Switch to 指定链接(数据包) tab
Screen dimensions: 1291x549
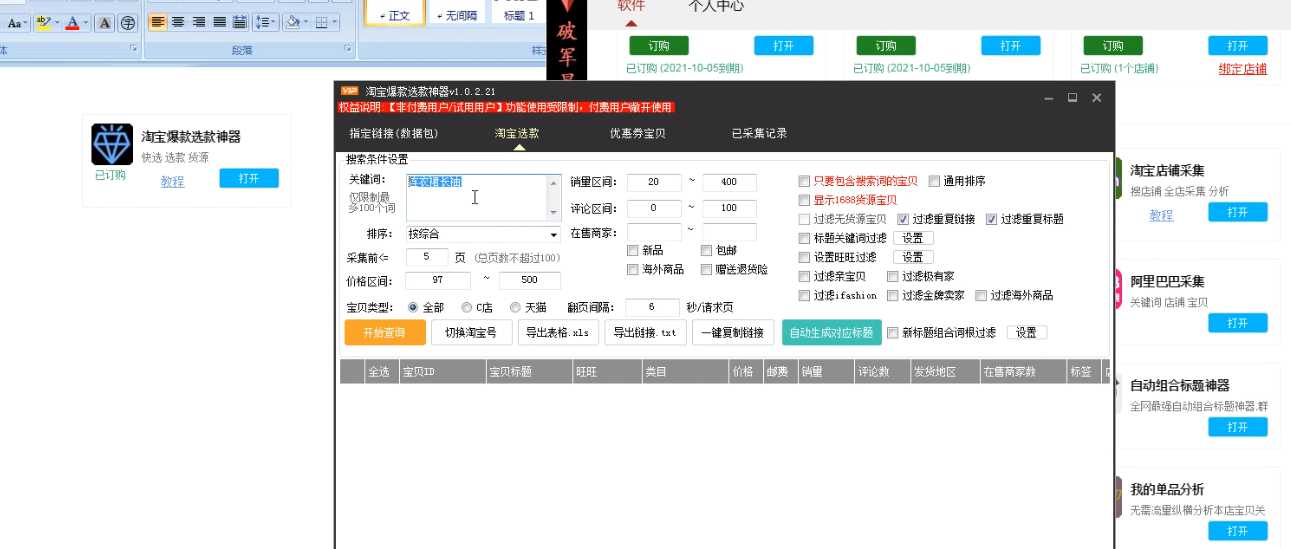[393, 133]
